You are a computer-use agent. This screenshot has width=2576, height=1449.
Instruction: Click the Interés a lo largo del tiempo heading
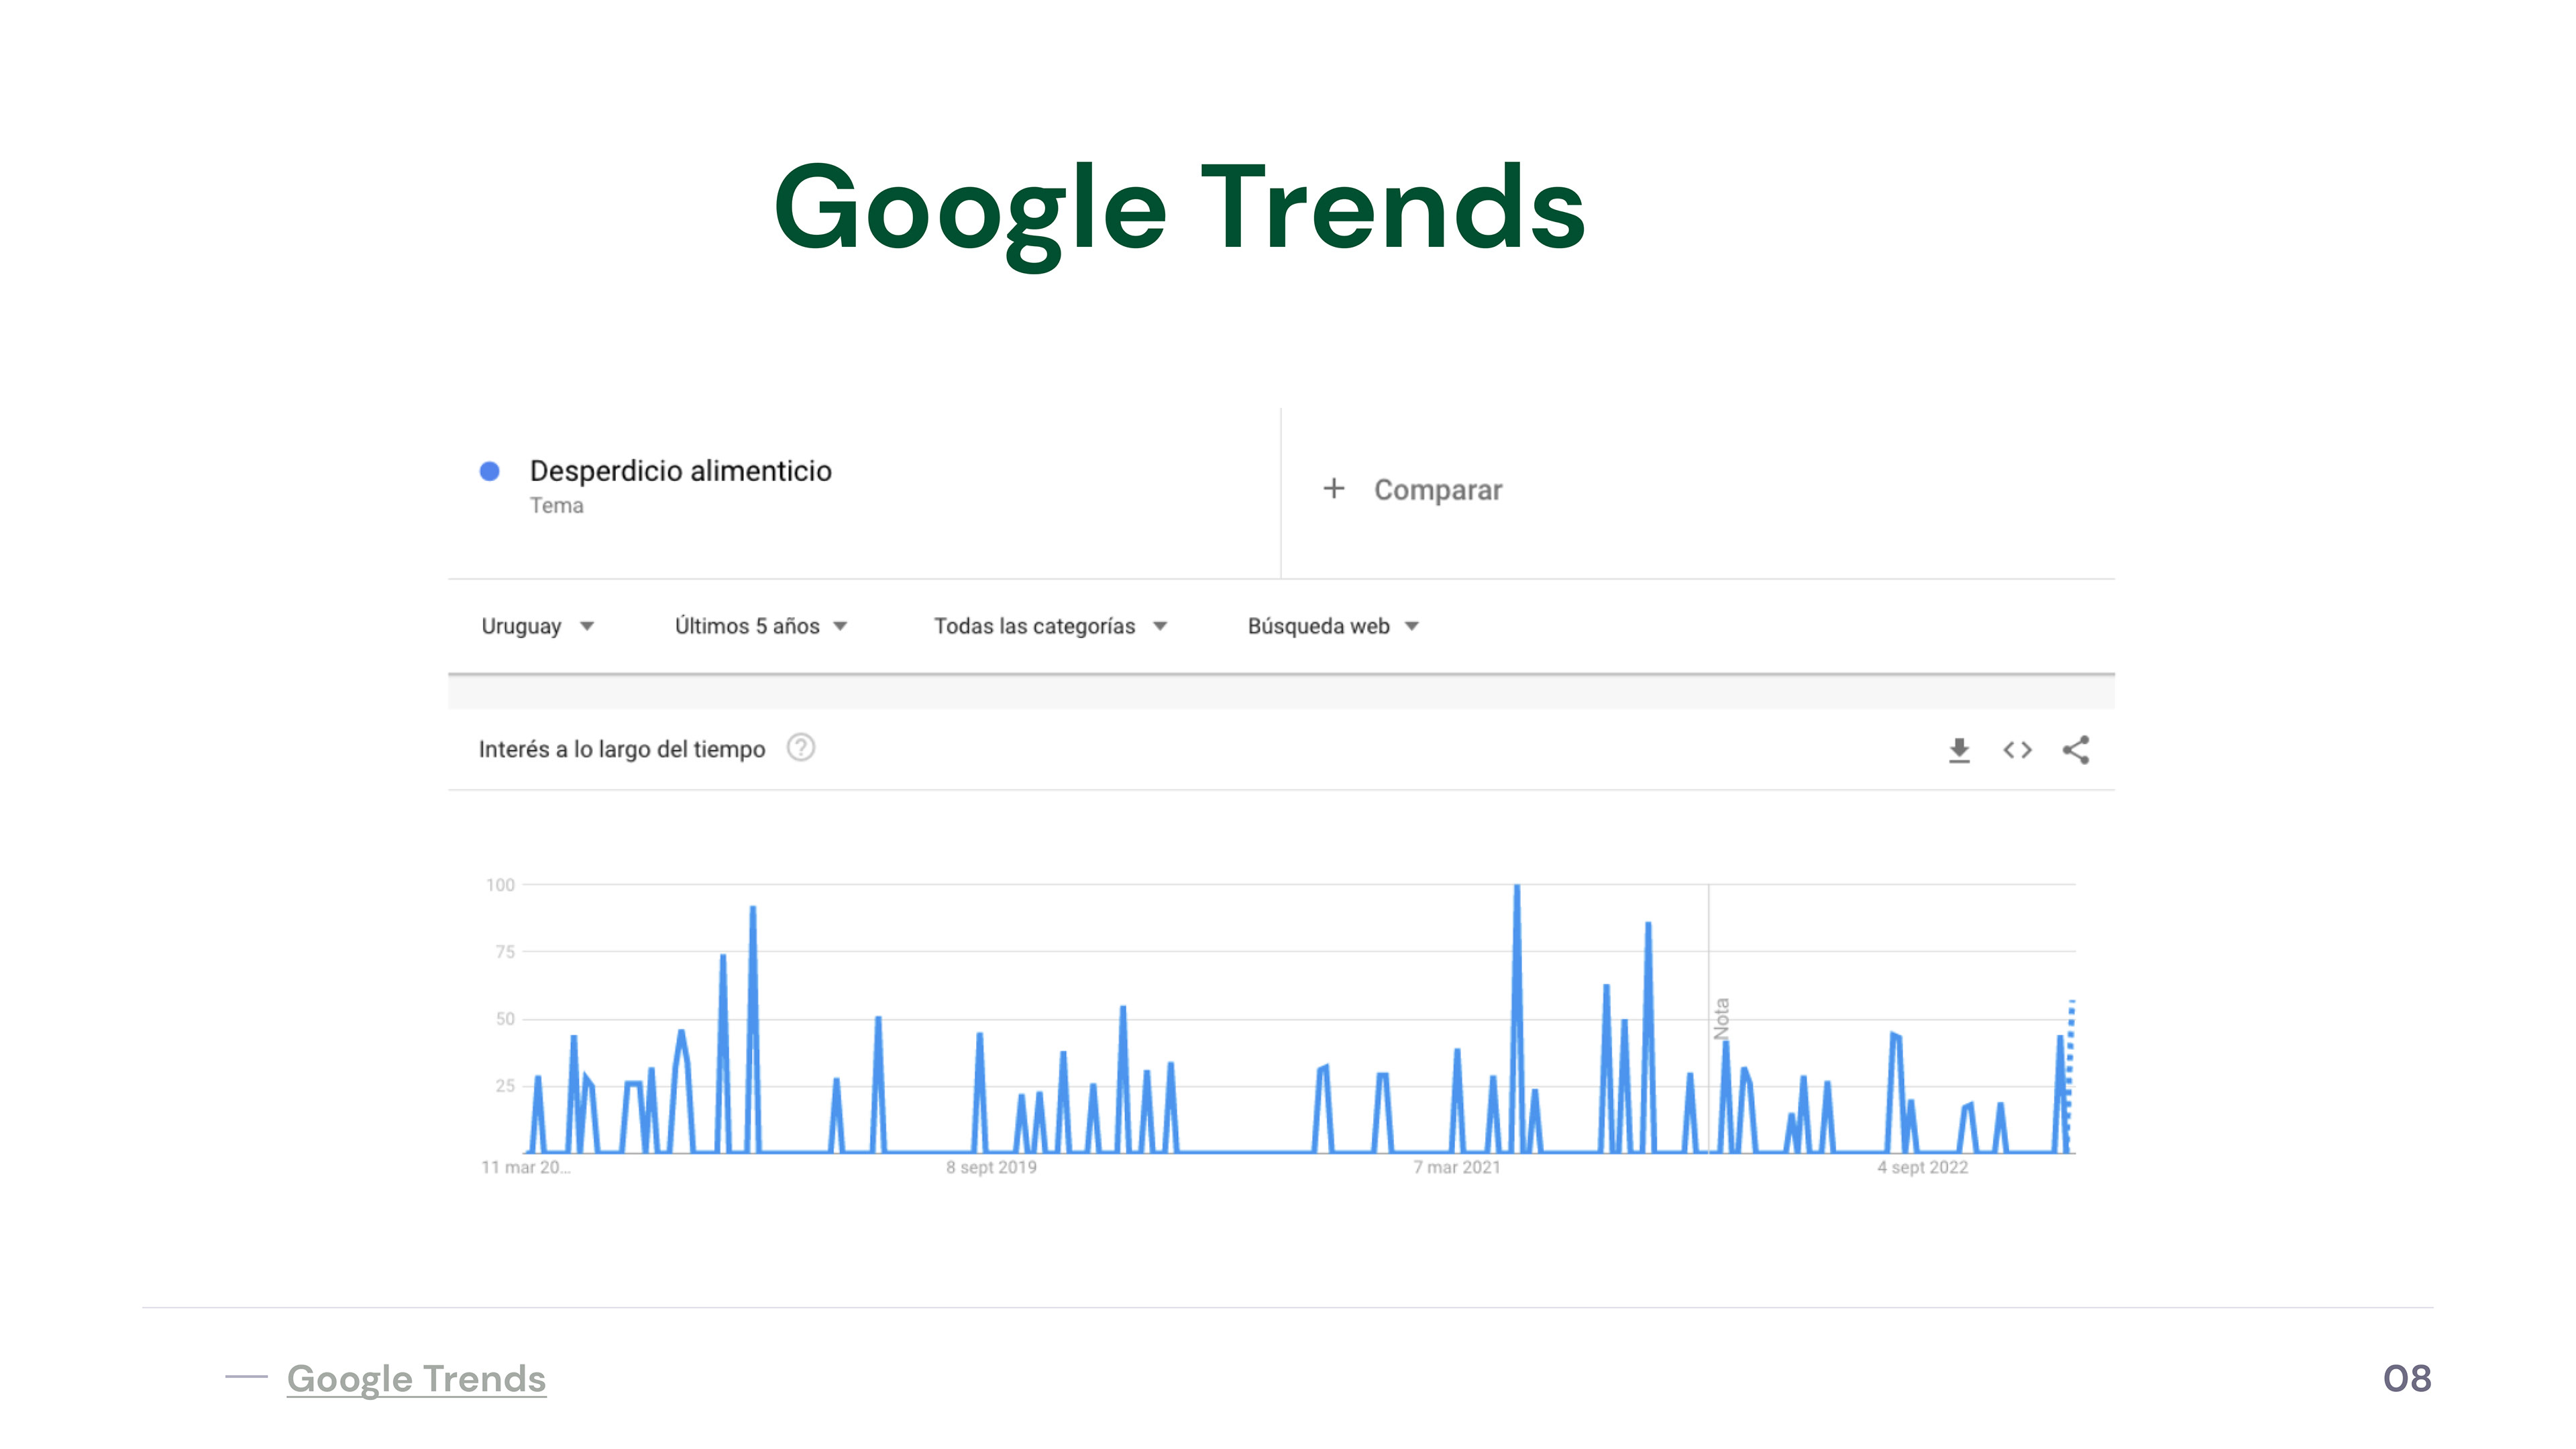click(x=622, y=749)
